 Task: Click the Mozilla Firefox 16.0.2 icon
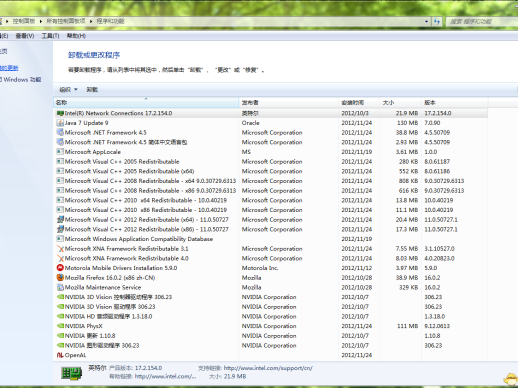pyautogui.click(x=60, y=278)
